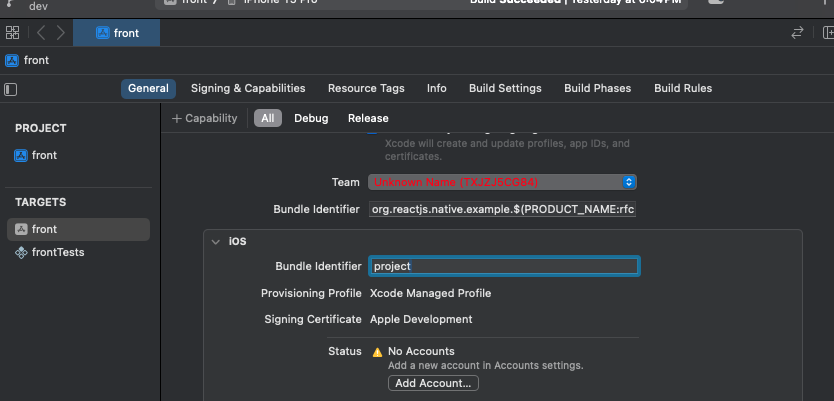The height and width of the screenshot is (401, 834).
Task: Click the Add Account button
Action: [433, 383]
